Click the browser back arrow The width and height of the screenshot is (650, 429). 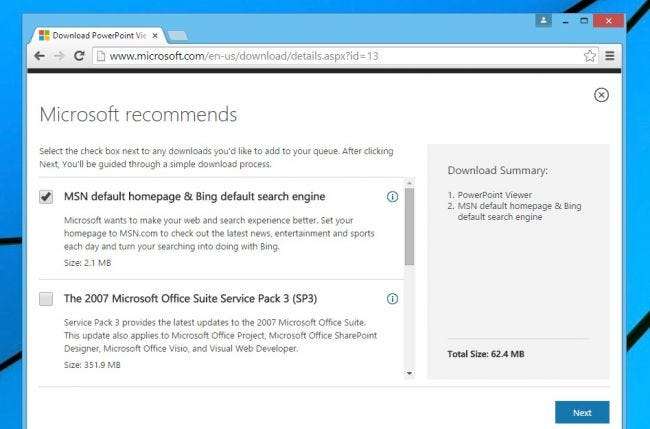pyautogui.click(x=39, y=56)
